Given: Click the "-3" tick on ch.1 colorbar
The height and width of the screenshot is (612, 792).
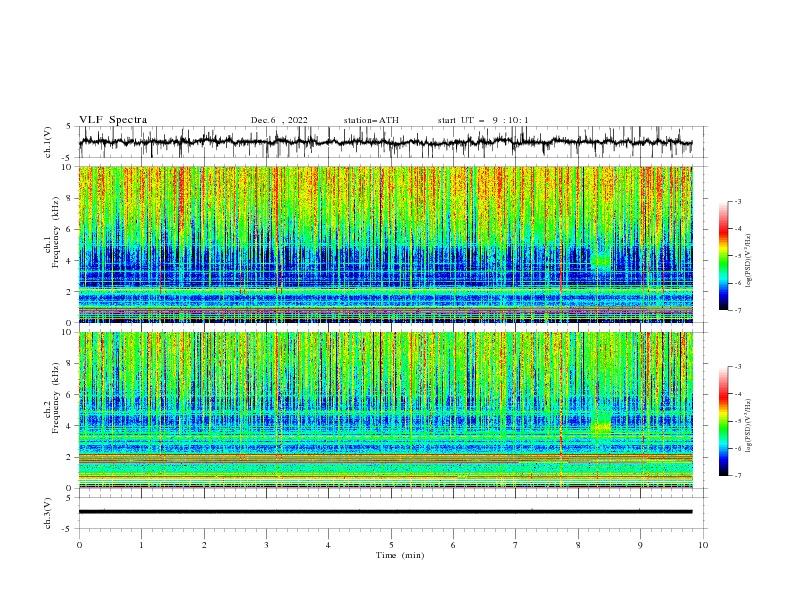Looking at the screenshot, I should pos(737,201).
